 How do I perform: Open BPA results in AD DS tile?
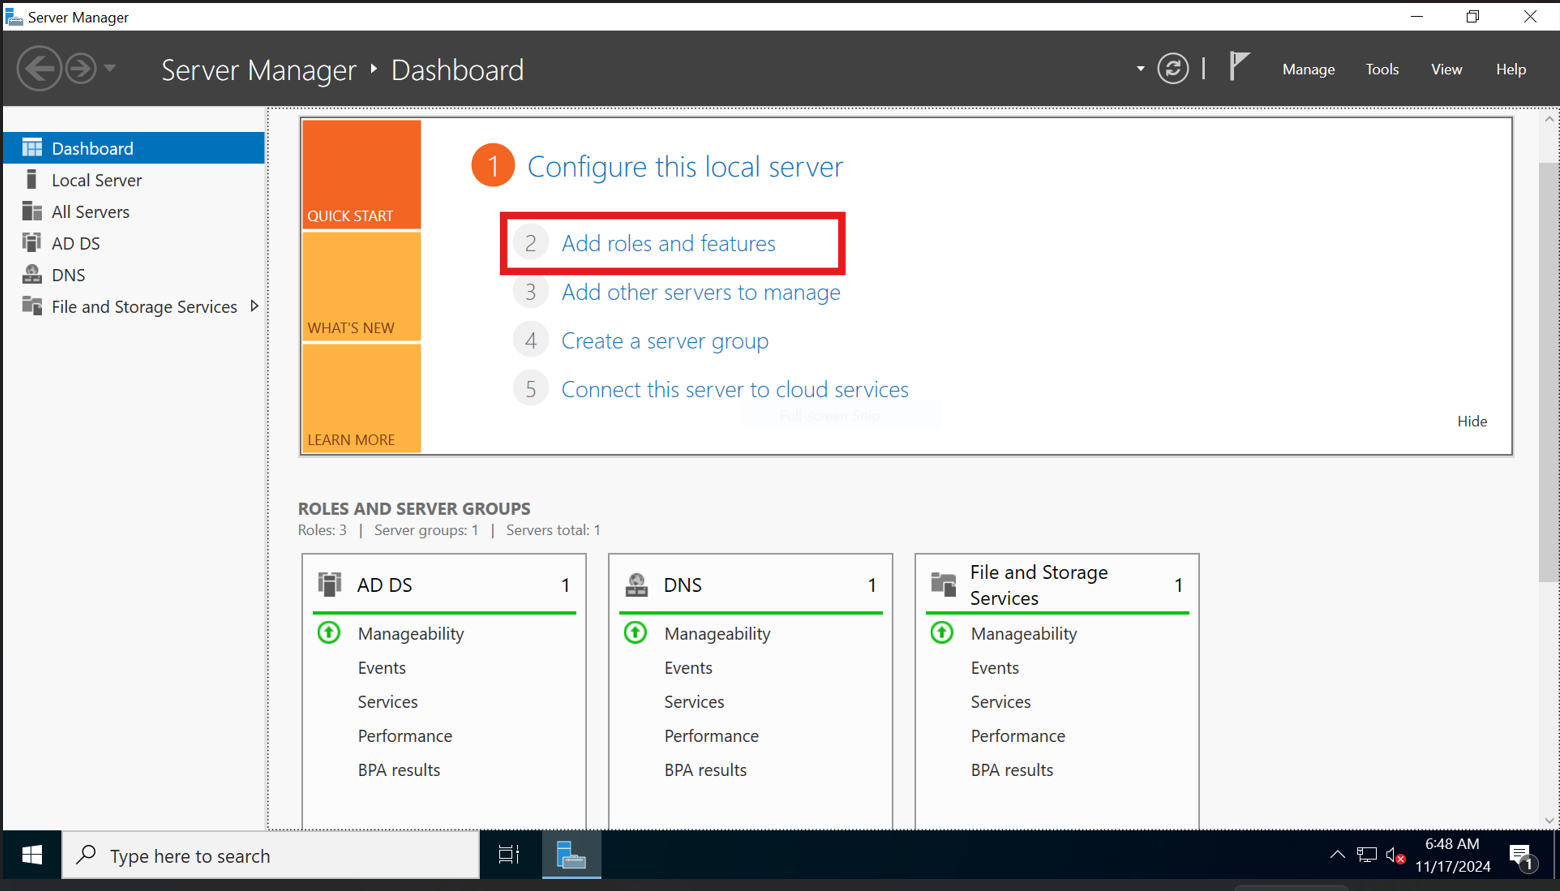[399, 770]
